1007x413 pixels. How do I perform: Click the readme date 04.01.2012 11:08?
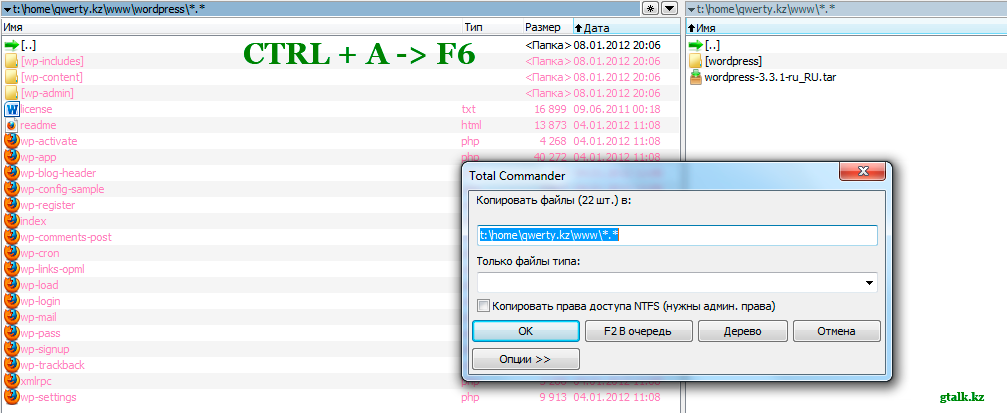click(x=617, y=125)
